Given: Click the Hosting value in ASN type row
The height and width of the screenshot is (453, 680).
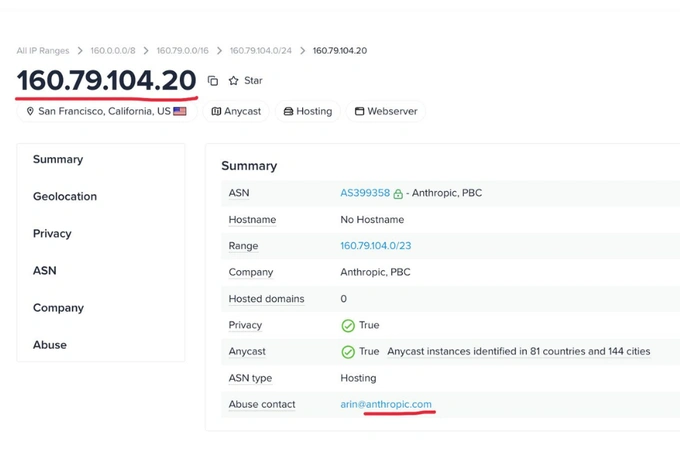Looking at the screenshot, I should click(x=358, y=378).
